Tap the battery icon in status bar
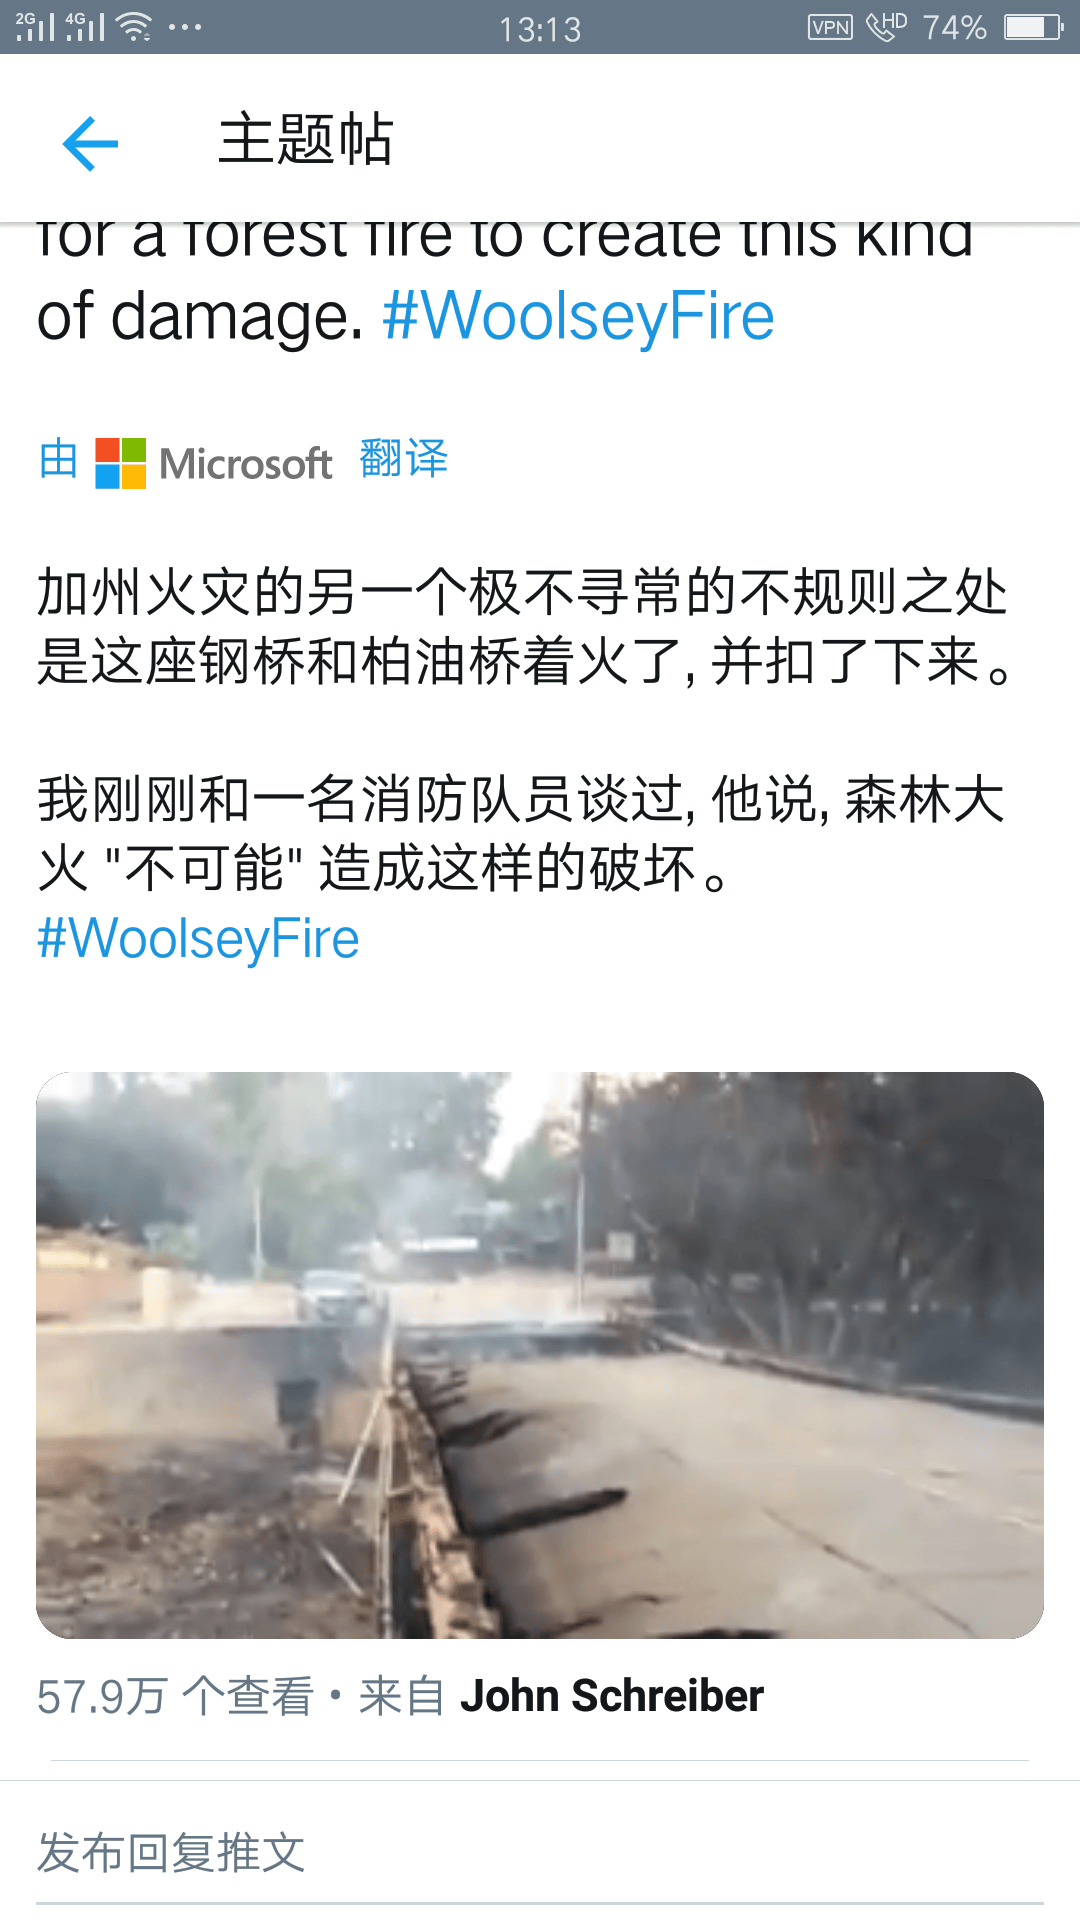Image resolution: width=1080 pixels, height=1920 pixels. [1034, 27]
